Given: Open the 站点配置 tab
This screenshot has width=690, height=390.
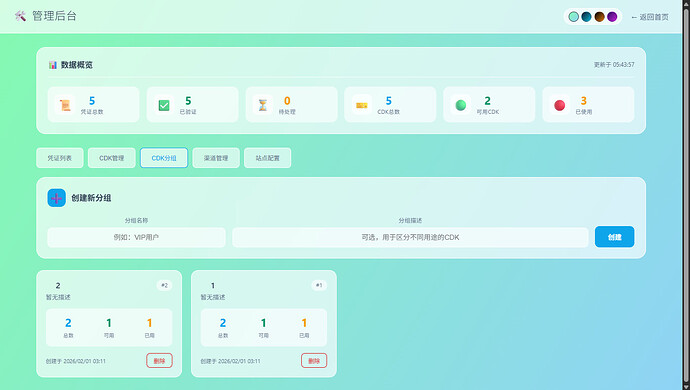Looking at the screenshot, I should tap(268, 158).
